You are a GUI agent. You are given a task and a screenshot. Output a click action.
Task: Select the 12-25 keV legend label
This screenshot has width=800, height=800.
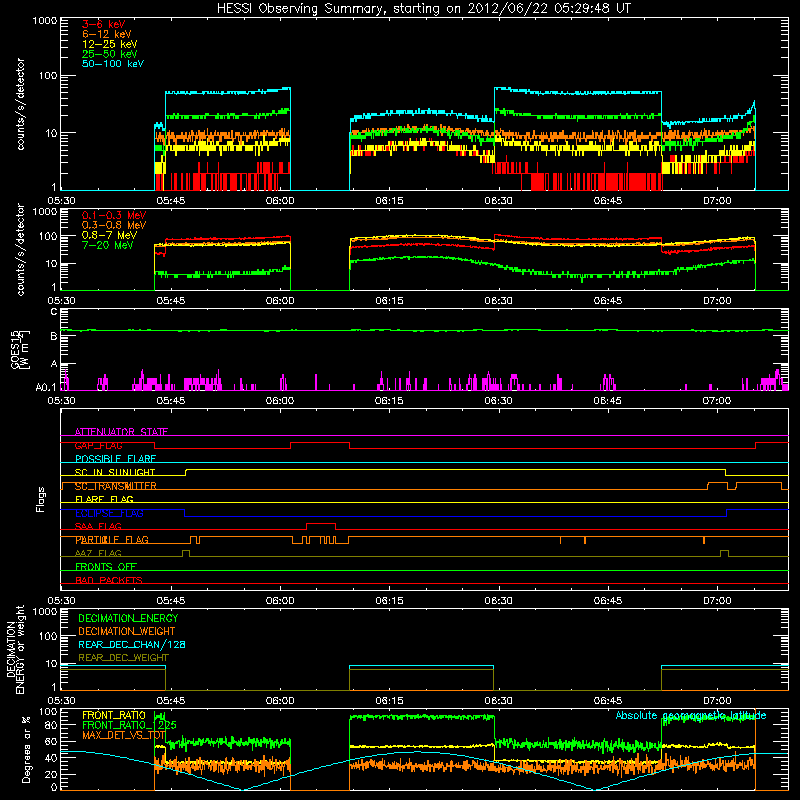click(110, 44)
